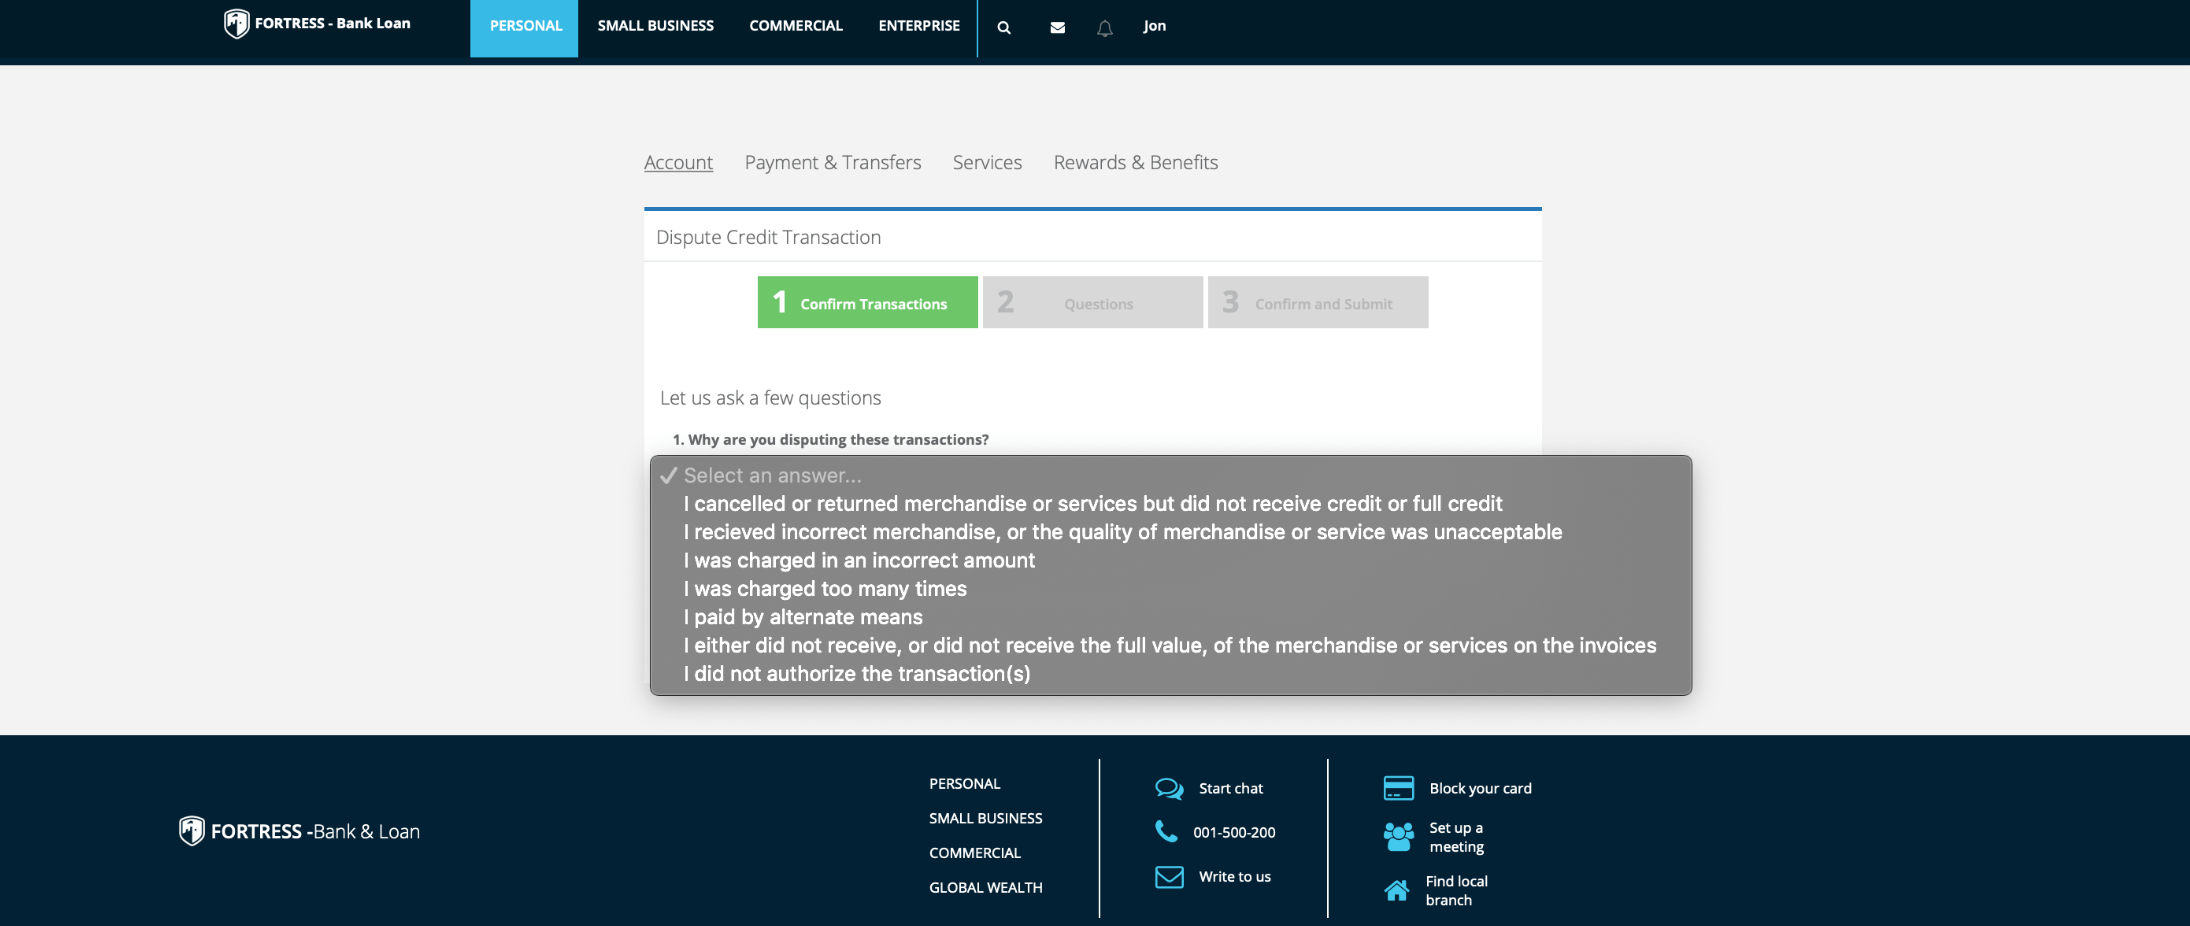Click the Set up a meeting text
Image resolution: width=2190 pixels, height=926 pixels.
pyautogui.click(x=1457, y=837)
